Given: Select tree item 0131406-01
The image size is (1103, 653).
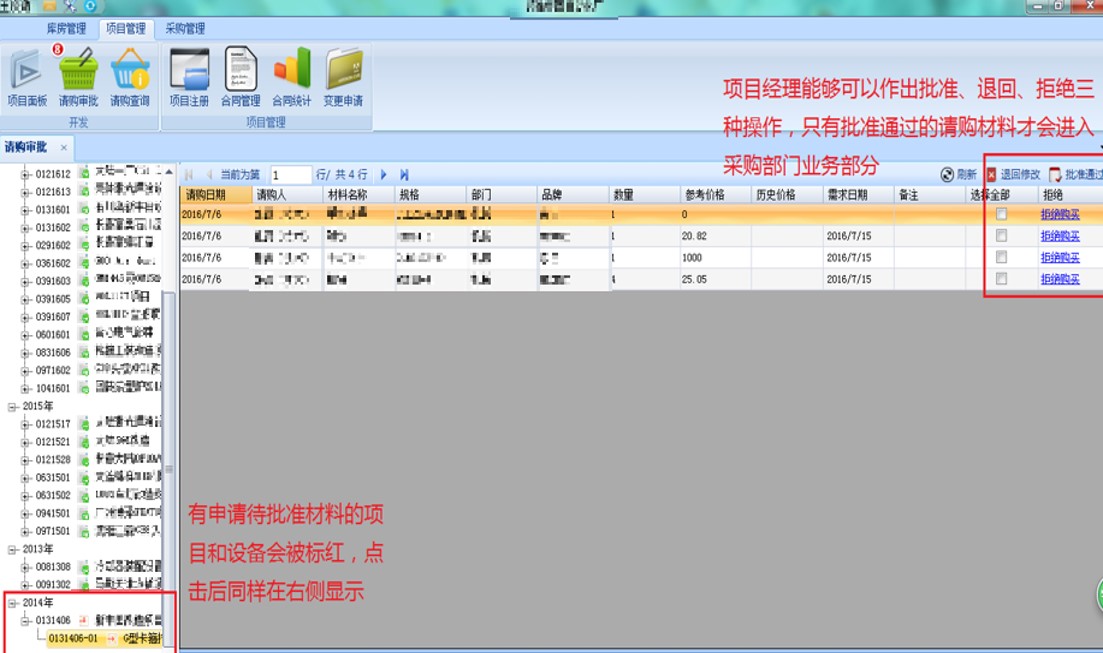Looking at the screenshot, I should (x=103, y=638).
